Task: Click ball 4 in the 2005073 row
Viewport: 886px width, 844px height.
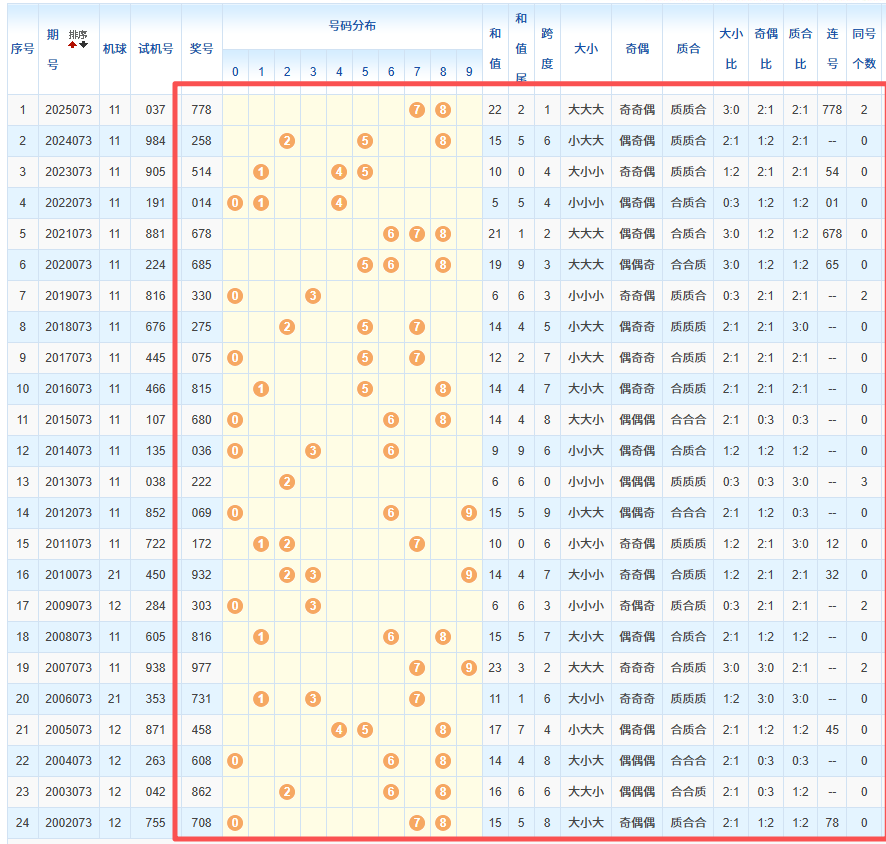Action: (x=339, y=730)
